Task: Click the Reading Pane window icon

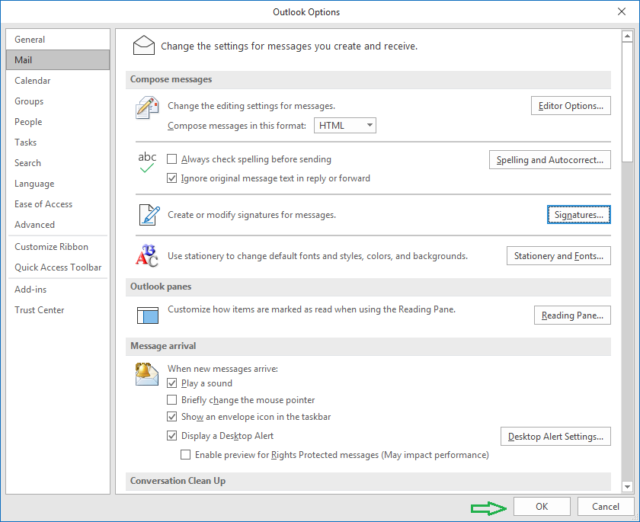Action: point(147,315)
